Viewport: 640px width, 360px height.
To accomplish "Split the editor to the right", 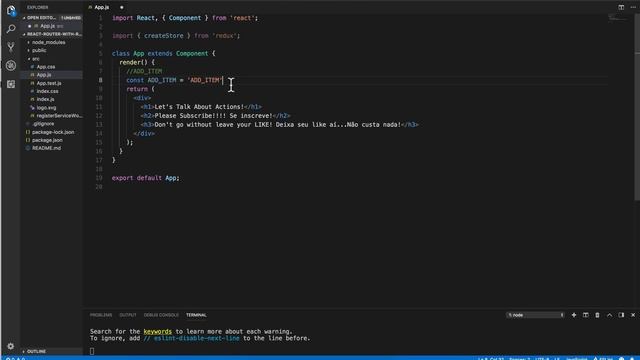I will pyautogui.click(x=621, y=7).
